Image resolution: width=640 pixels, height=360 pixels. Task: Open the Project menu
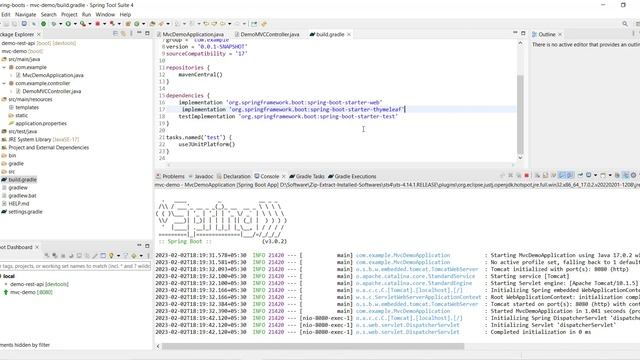[69, 14]
